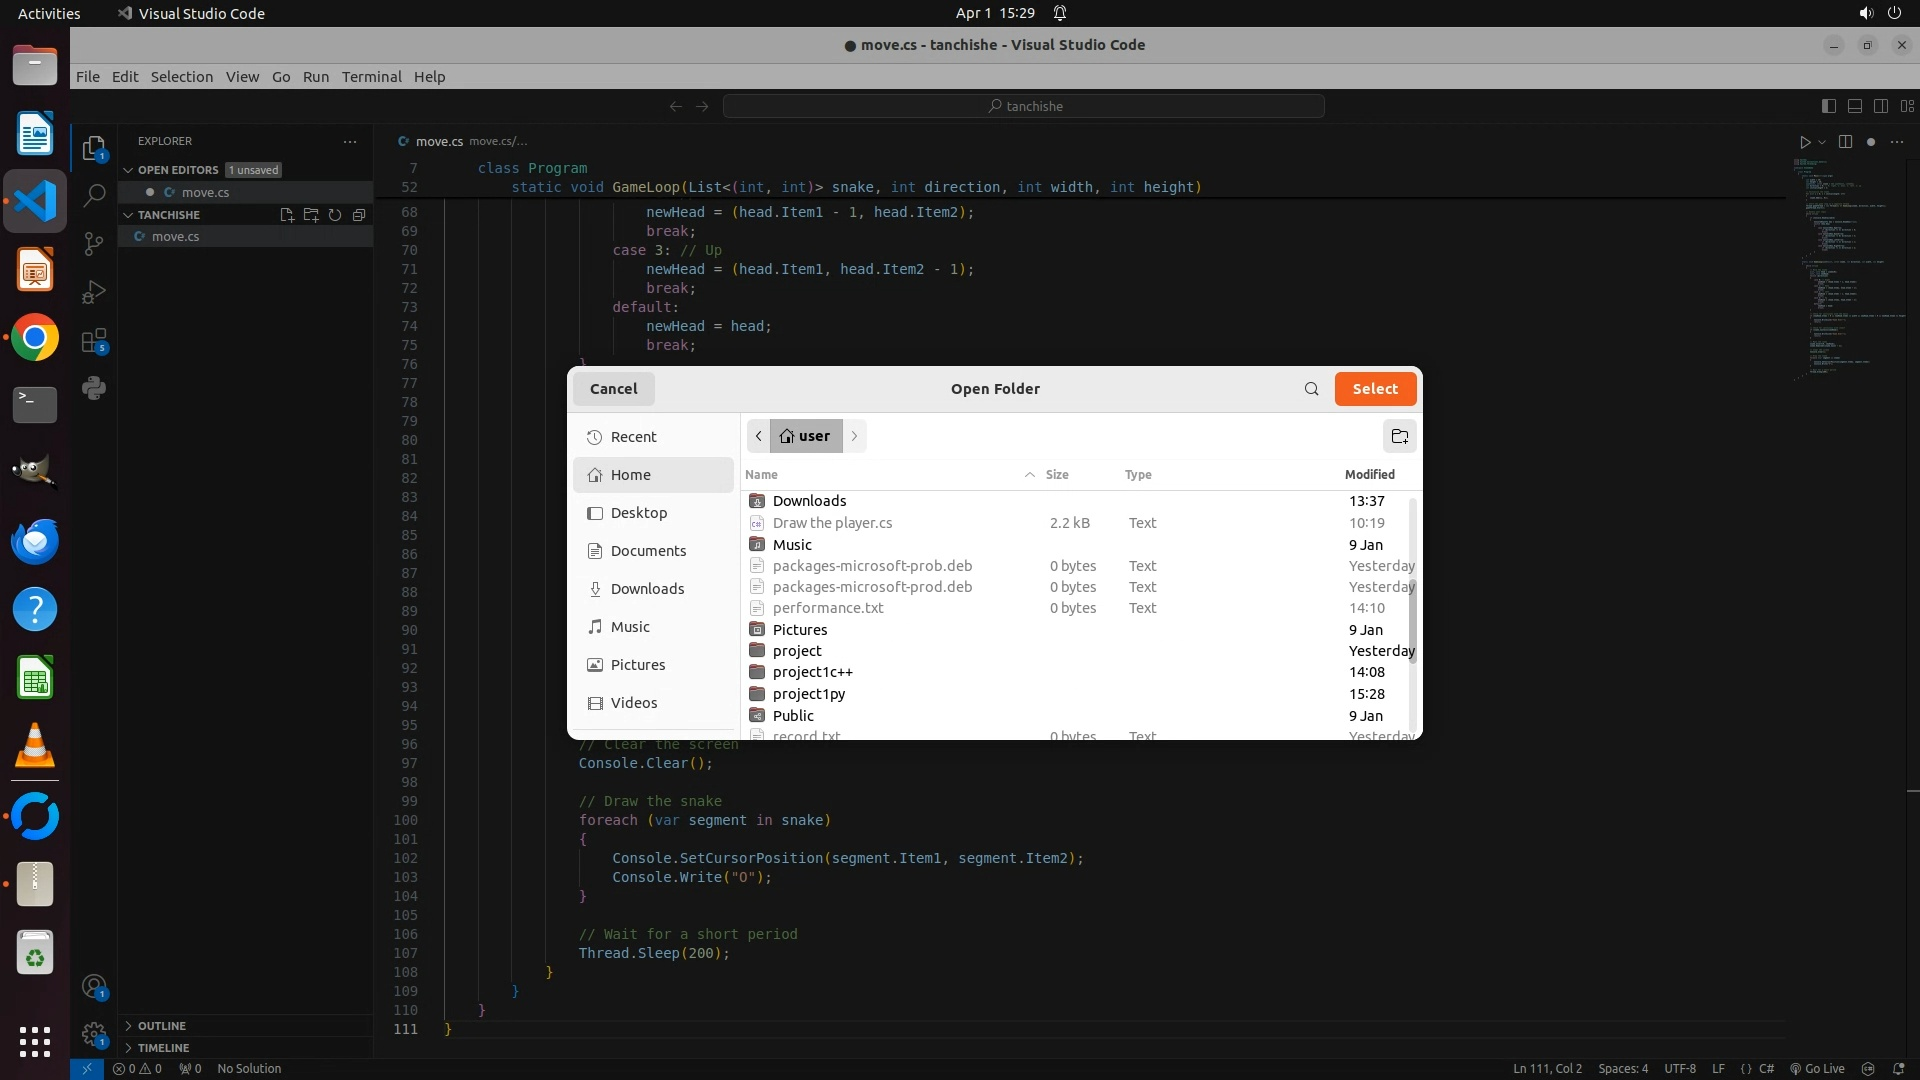Click Split Editor Right icon
1920x1080 pixels.
coord(1845,142)
